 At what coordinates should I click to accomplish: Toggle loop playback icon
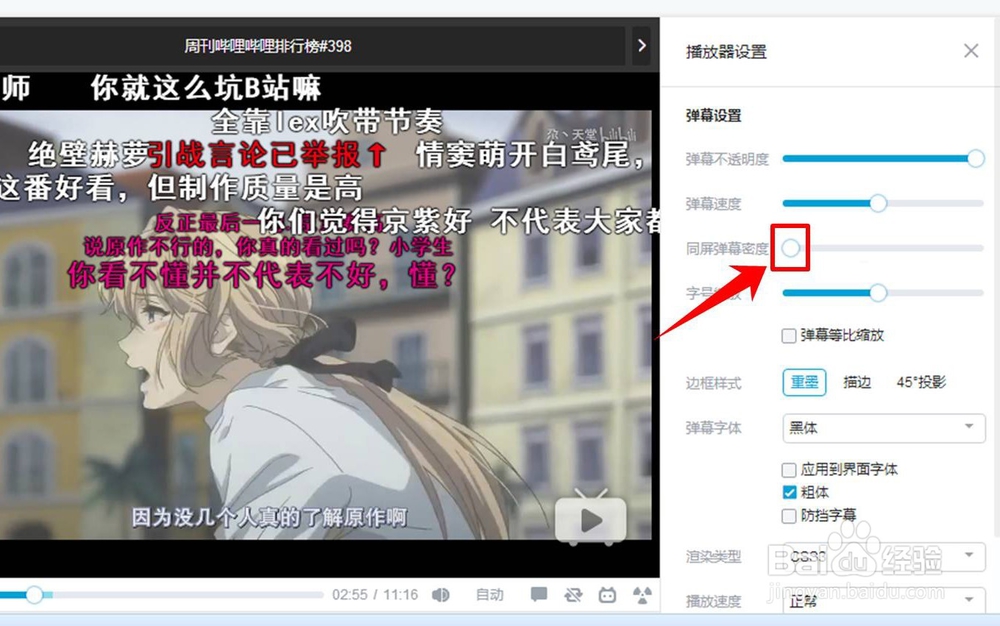coord(573,595)
